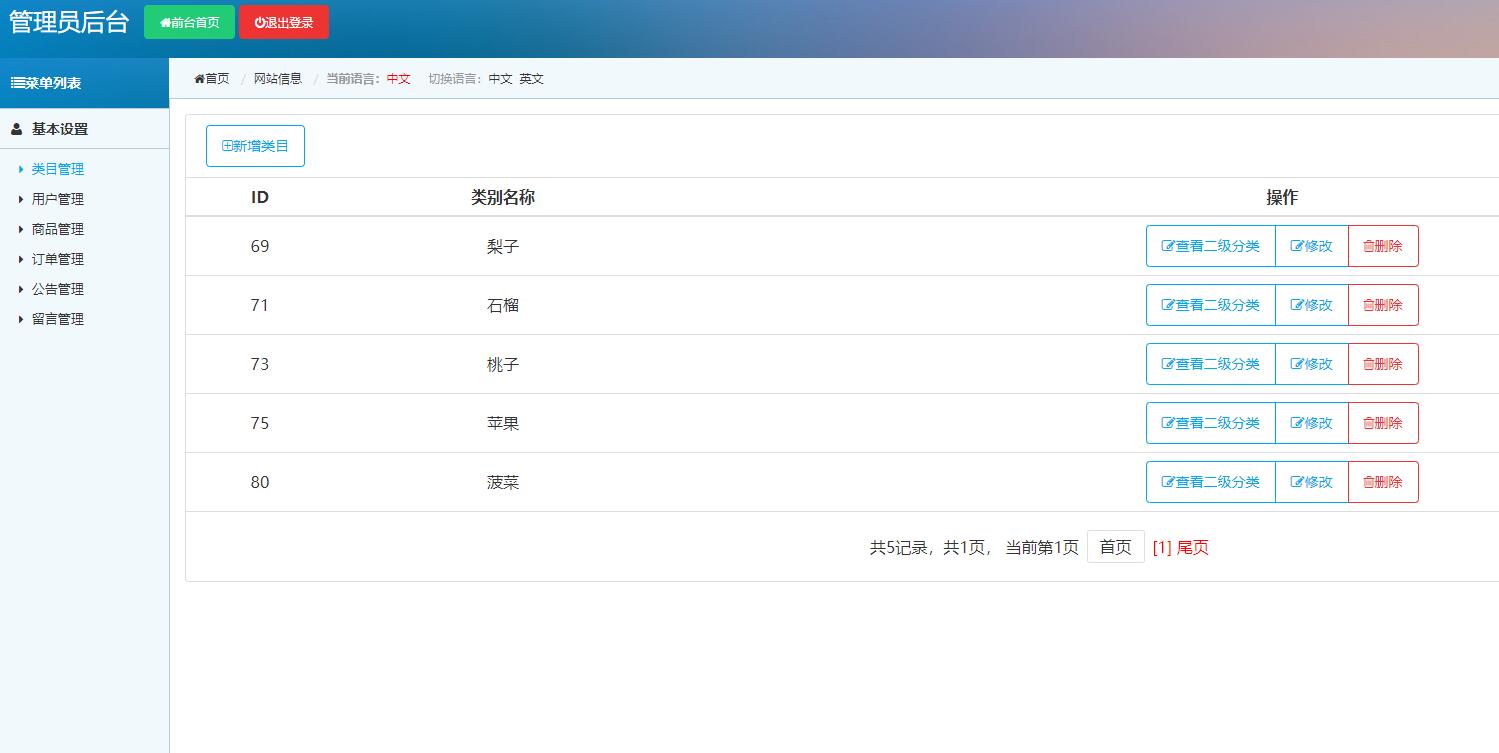This screenshot has height=753, width=1499.
Task: Click the 前台首页 green button
Action: coord(189,22)
